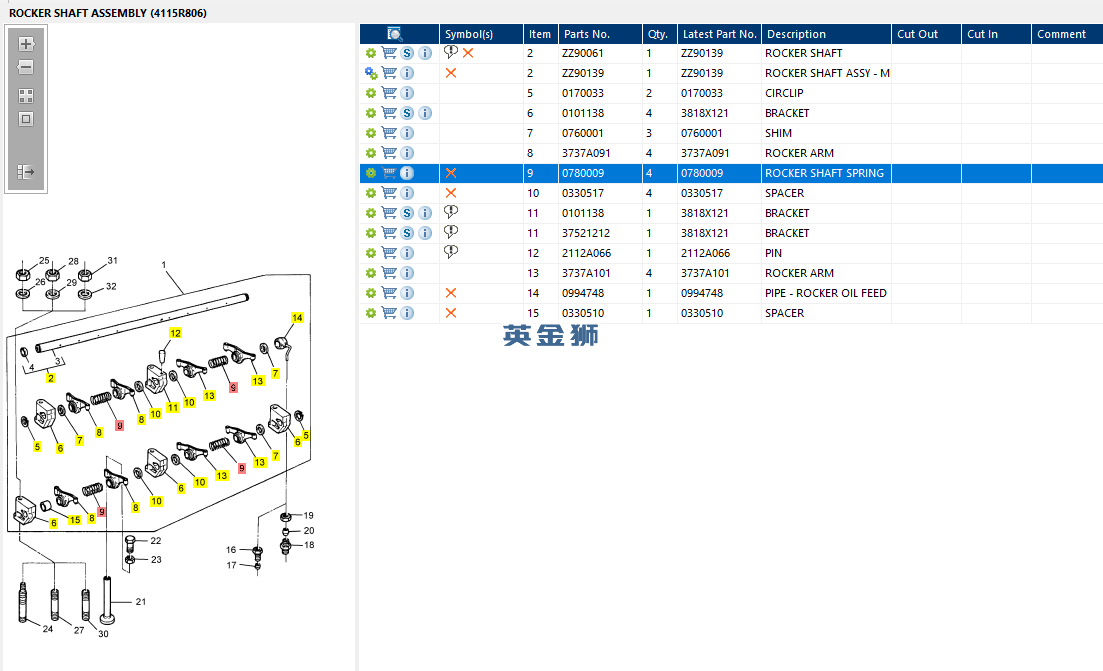Click callout 12 on the diagram
The image size is (1103, 671).
[175, 333]
